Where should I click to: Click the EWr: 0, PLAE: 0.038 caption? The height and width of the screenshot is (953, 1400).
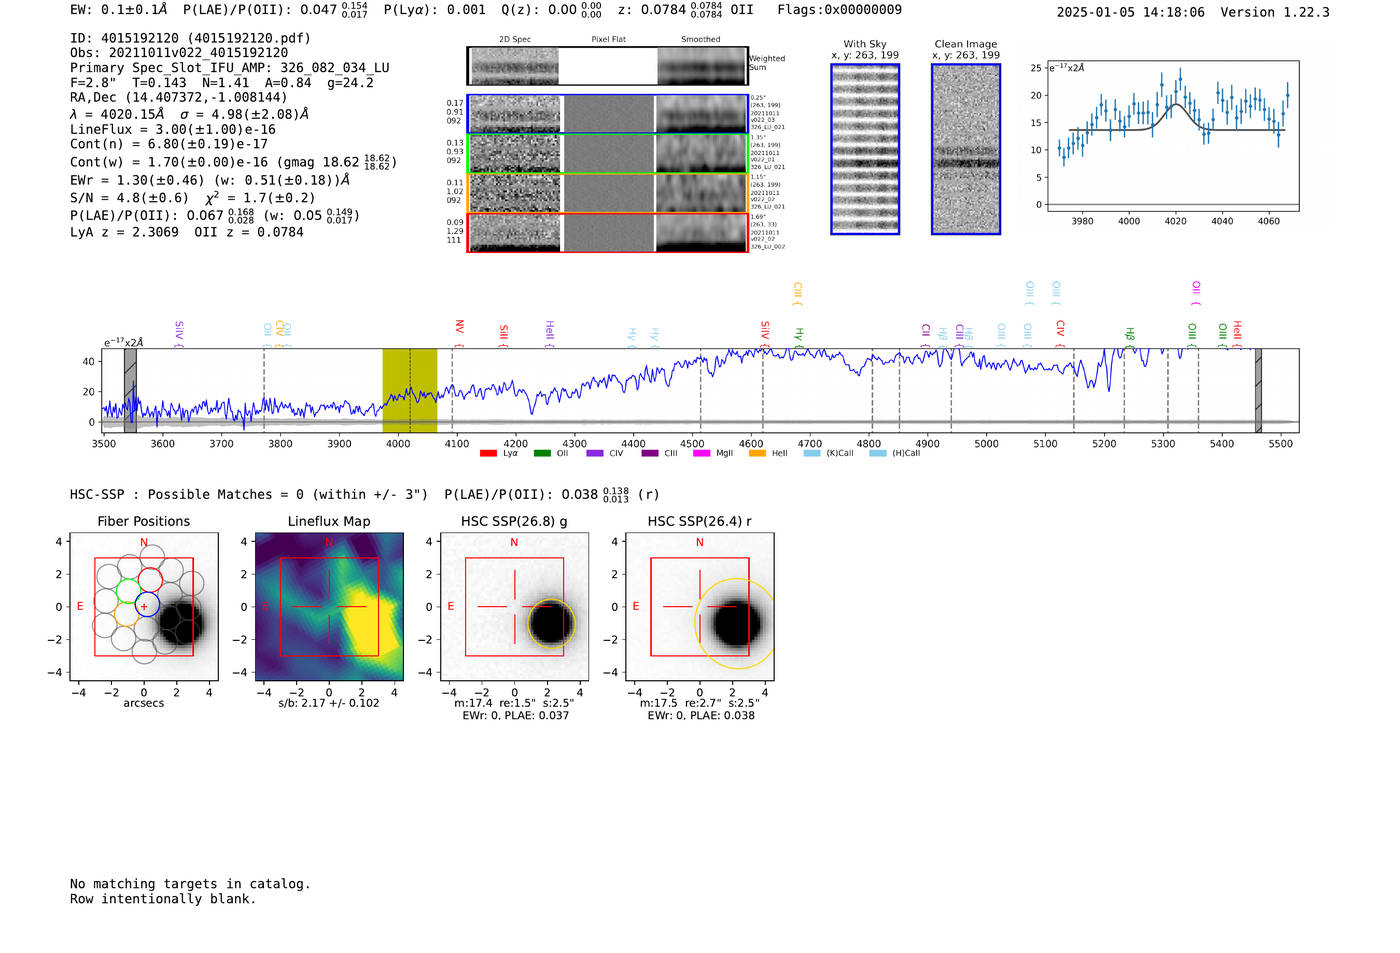(x=701, y=716)
